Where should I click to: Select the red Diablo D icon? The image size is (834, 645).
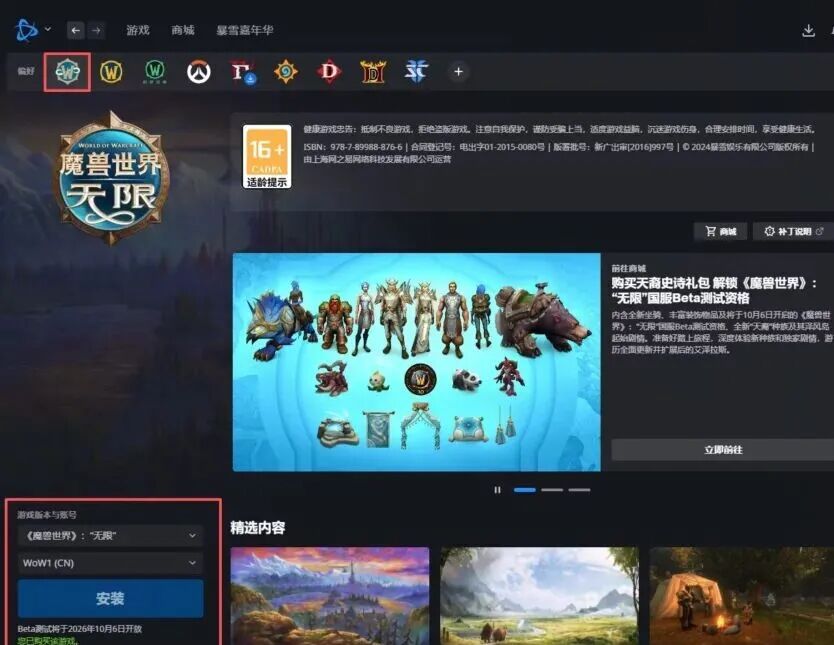pos(329,72)
